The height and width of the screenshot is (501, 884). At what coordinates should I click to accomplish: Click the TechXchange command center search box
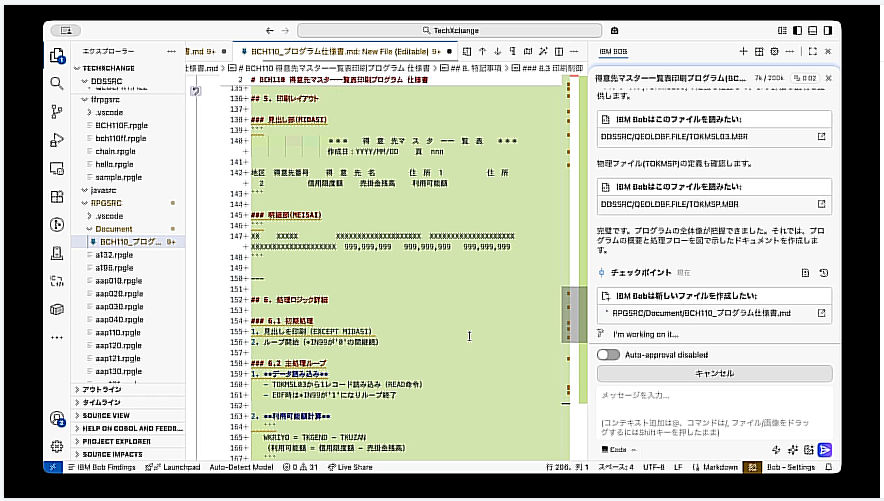click(449, 30)
